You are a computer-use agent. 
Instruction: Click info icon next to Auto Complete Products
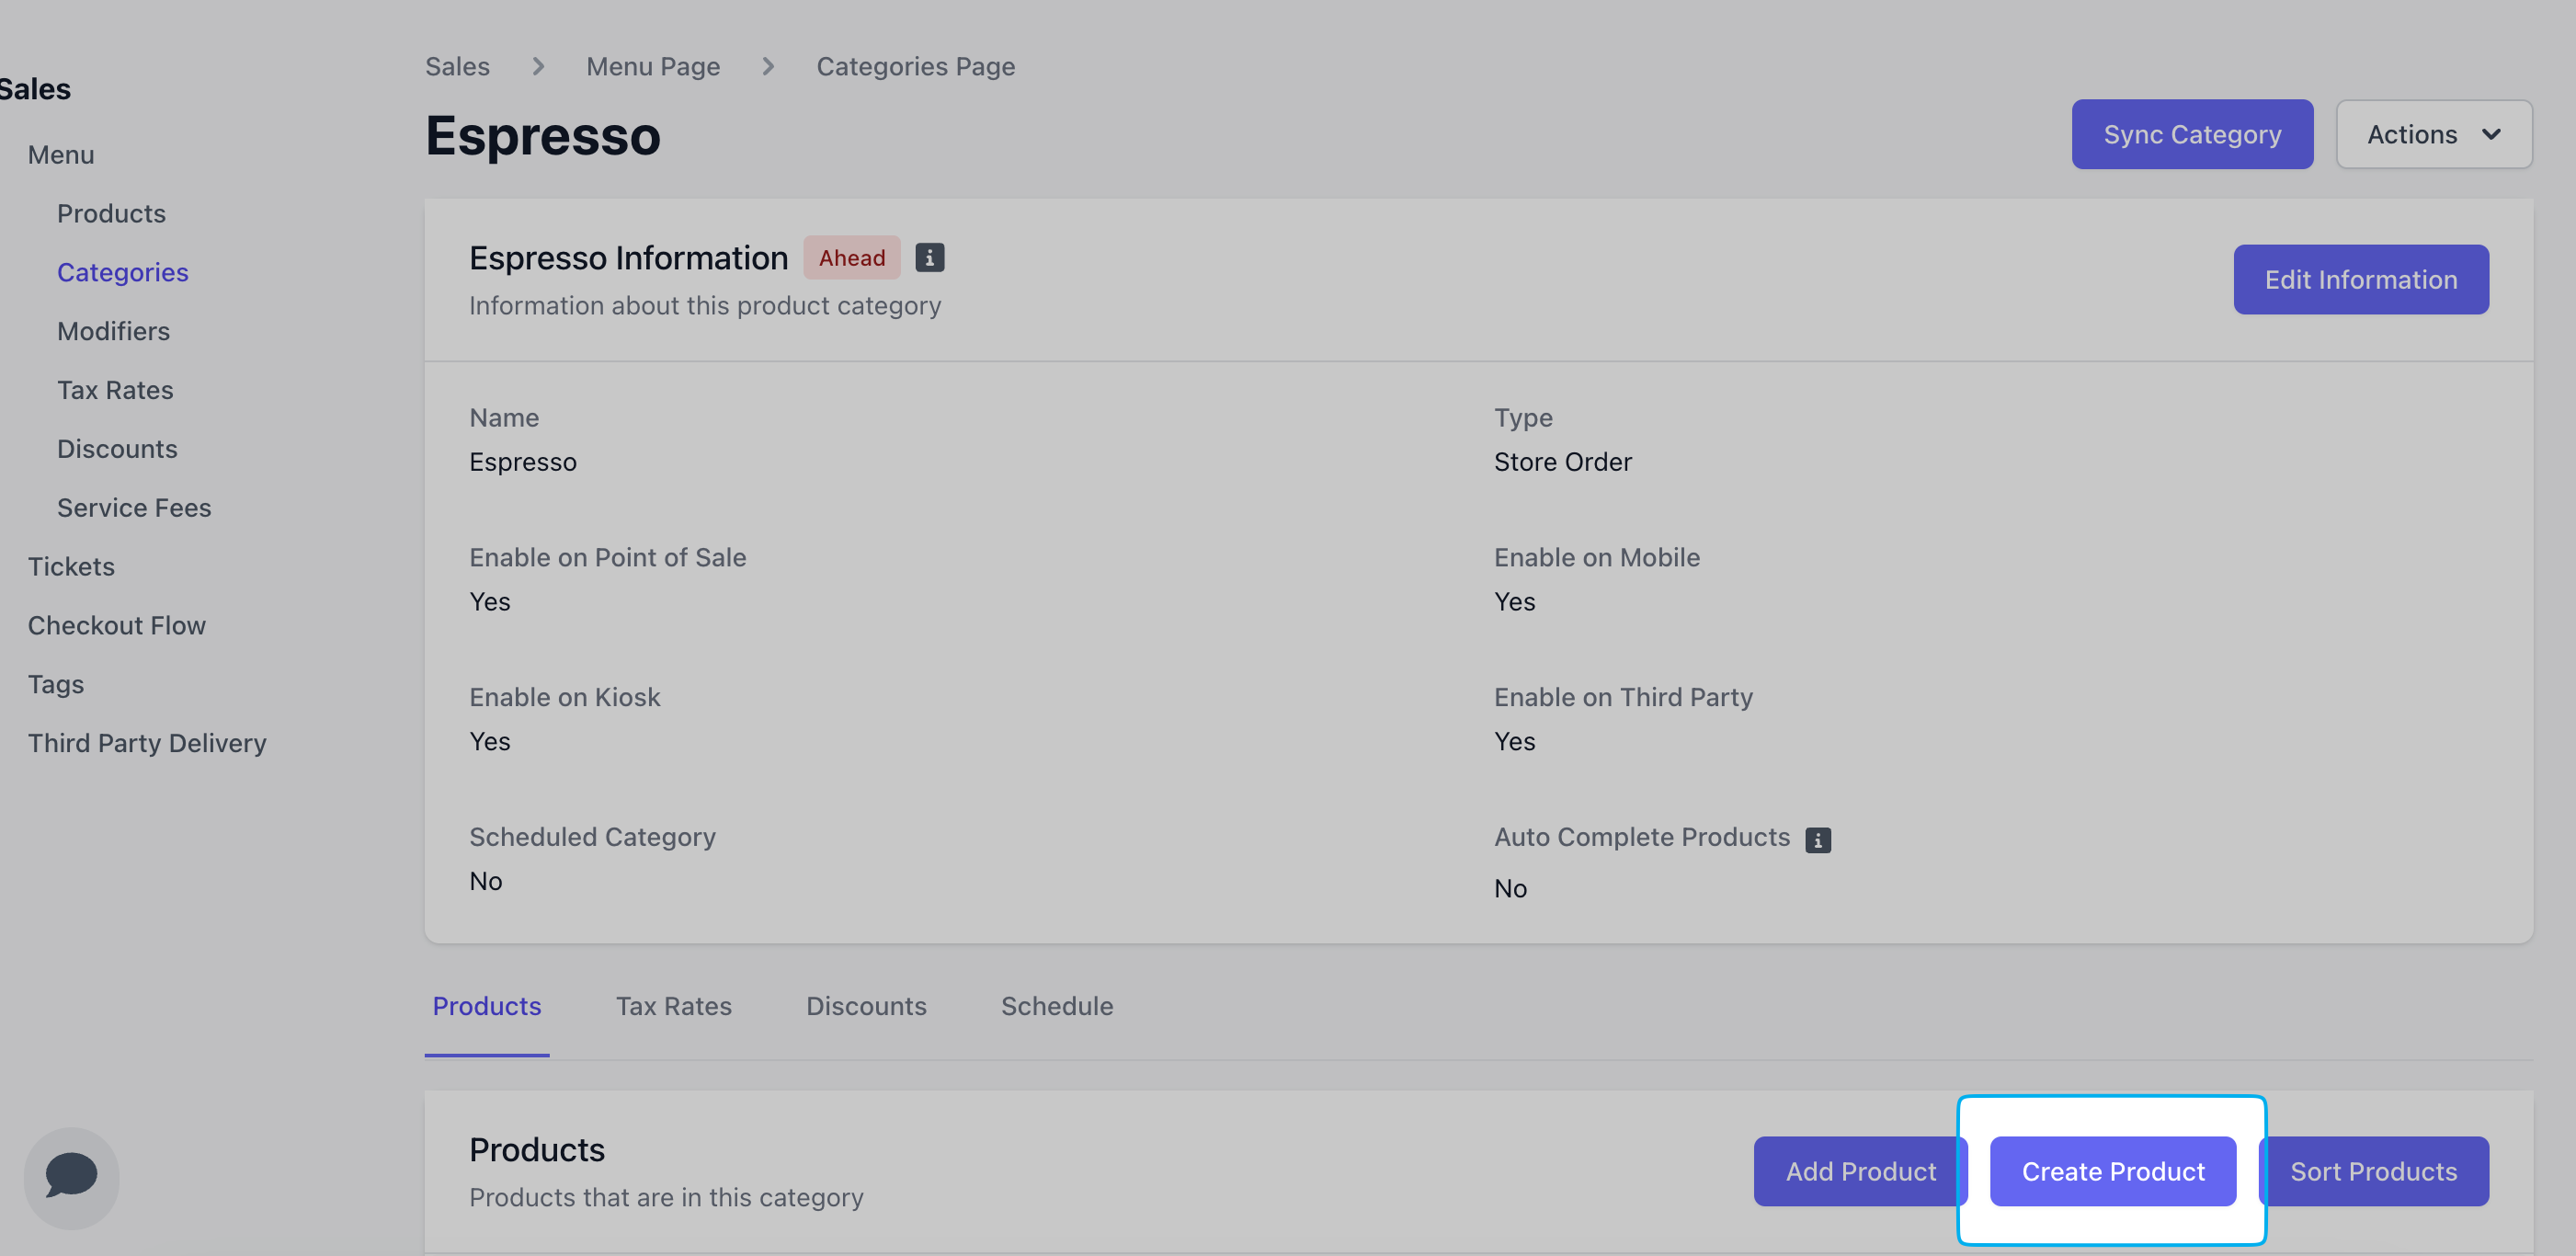point(1817,840)
